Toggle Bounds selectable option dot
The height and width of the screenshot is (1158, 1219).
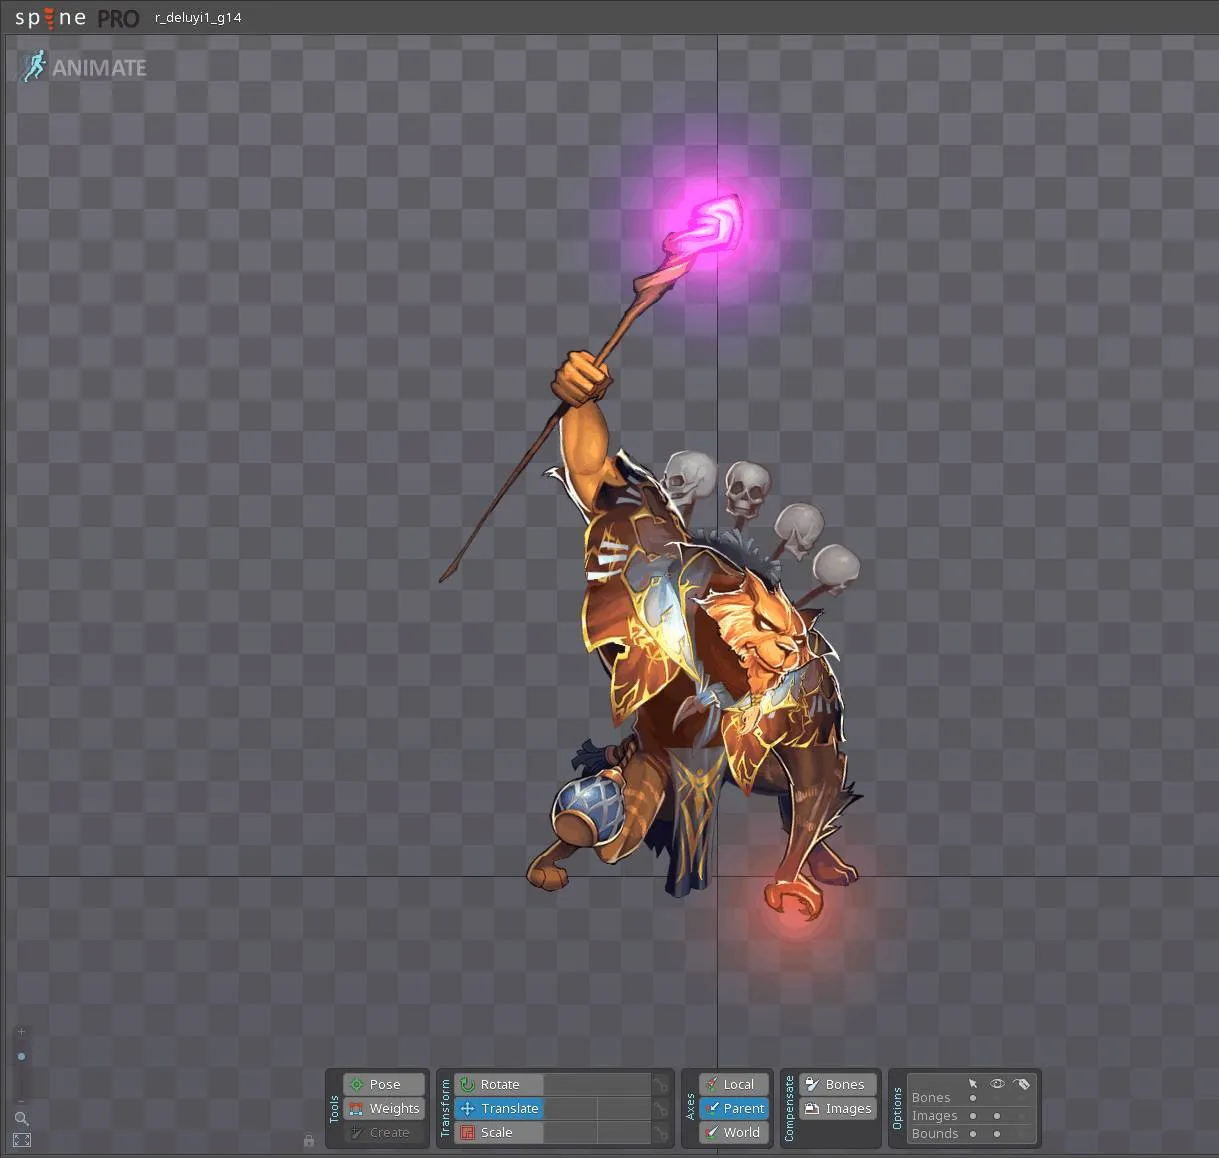(973, 1134)
